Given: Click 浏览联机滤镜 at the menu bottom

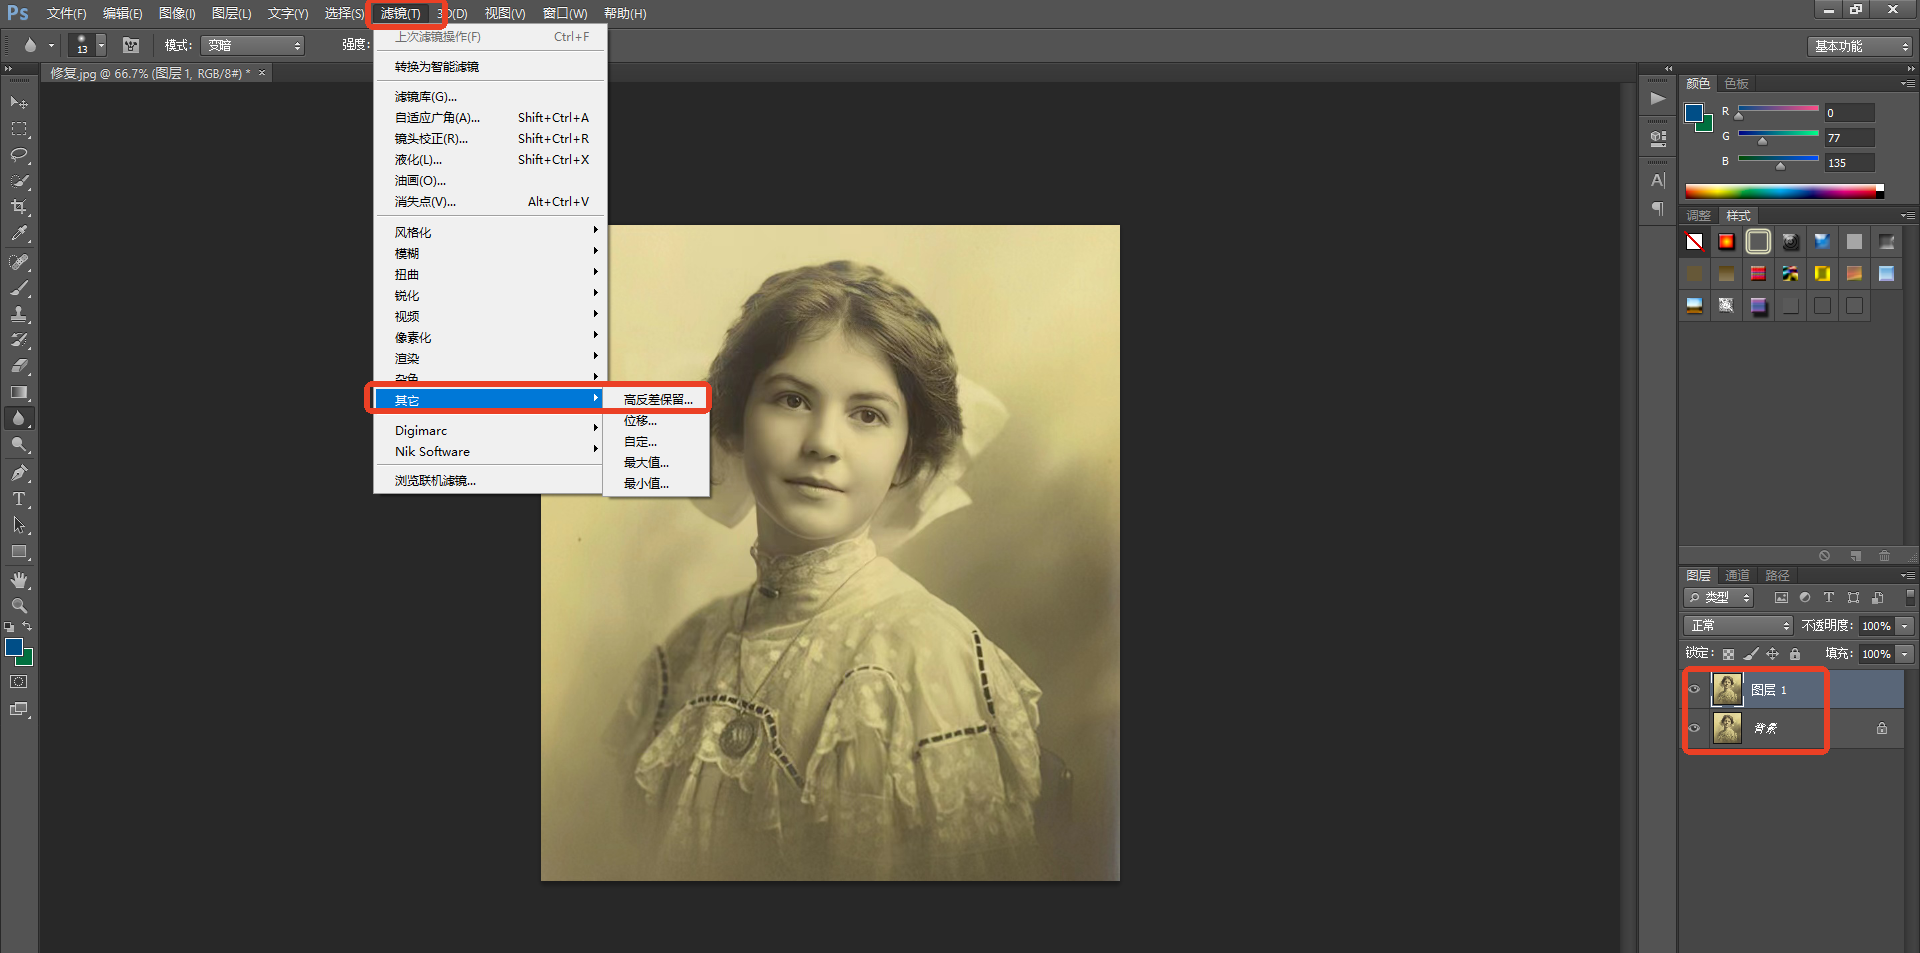Looking at the screenshot, I should click(x=435, y=481).
